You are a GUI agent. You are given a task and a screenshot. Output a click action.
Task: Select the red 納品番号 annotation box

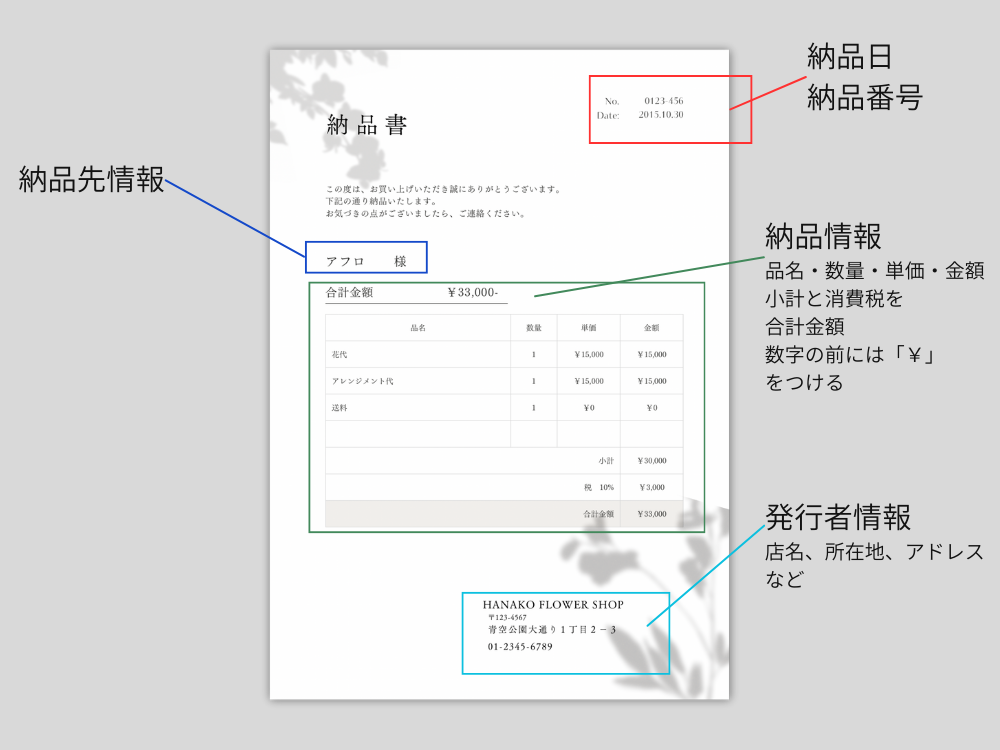(x=670, y=108)
